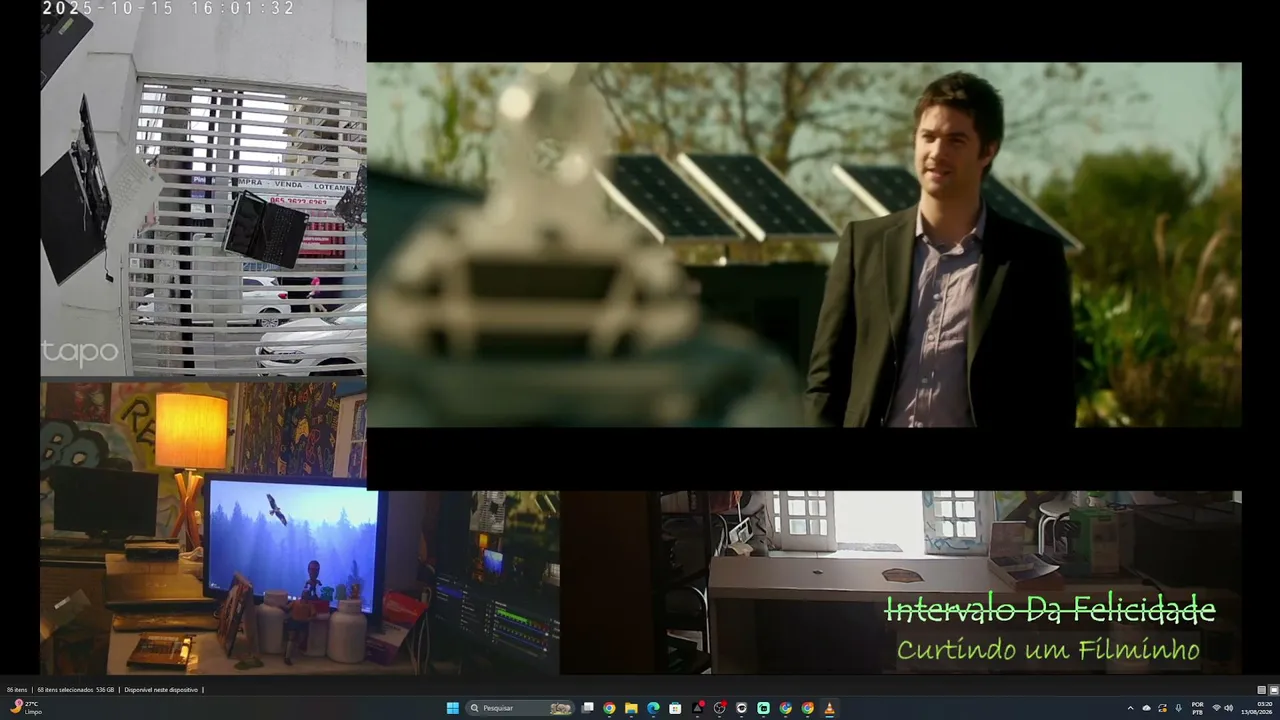This screenshot has height=720, width=1280.
Task: Switch to VLC media player on taskbar
Action: [x=829, y=708]
